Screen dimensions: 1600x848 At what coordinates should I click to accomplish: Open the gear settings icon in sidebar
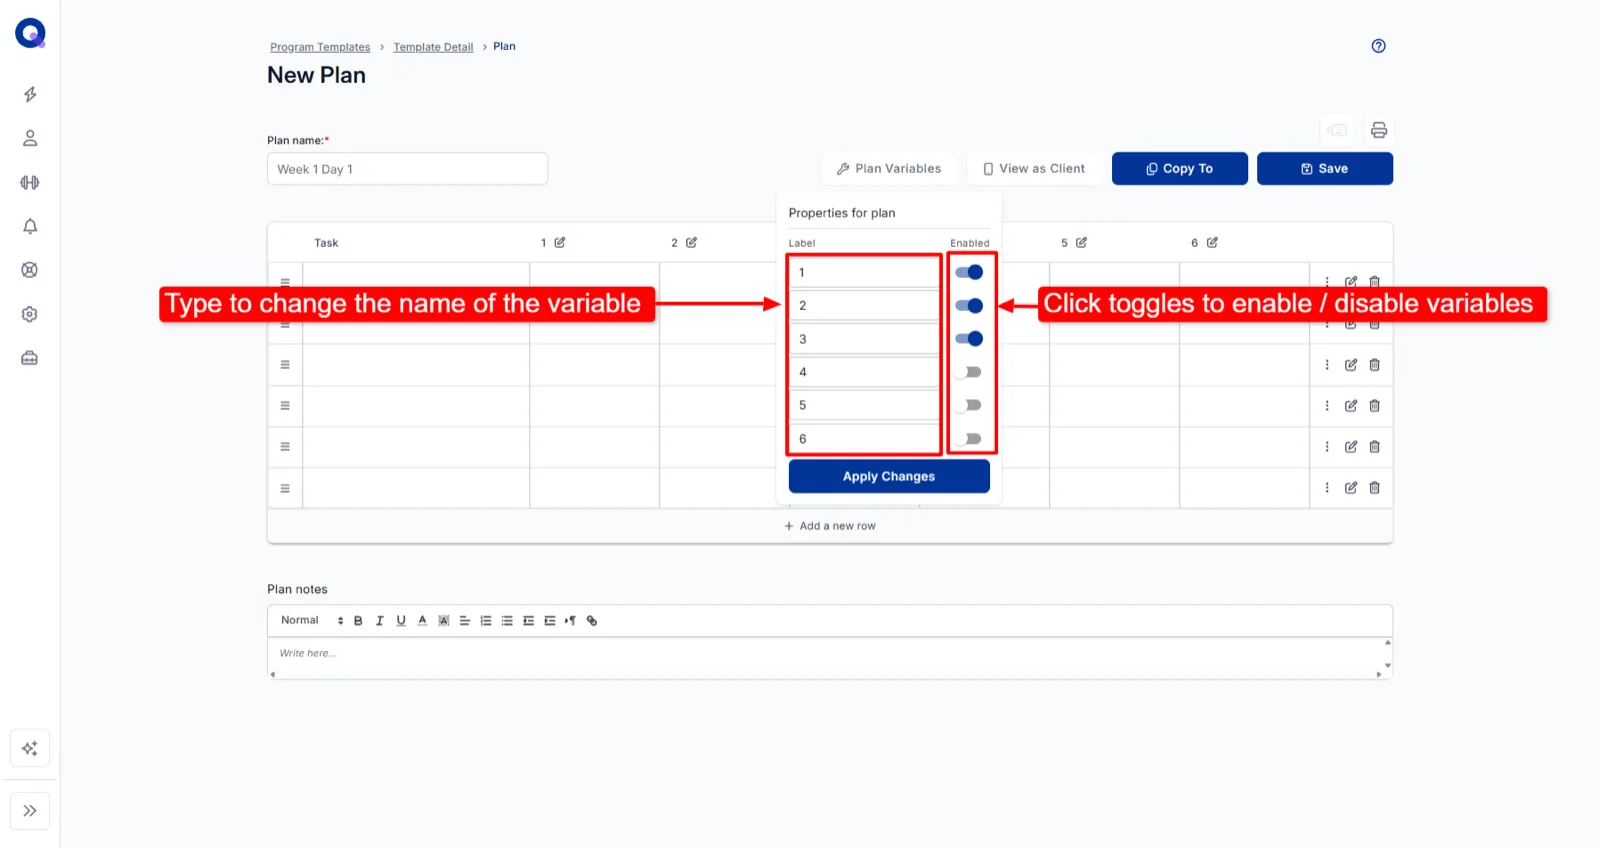[30, 314]
